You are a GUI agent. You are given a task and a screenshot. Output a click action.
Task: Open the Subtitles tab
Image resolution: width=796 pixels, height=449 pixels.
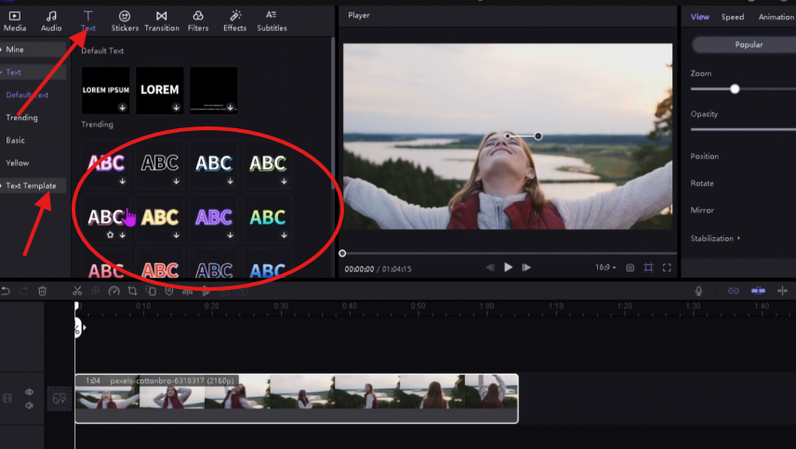click(272, 21)
